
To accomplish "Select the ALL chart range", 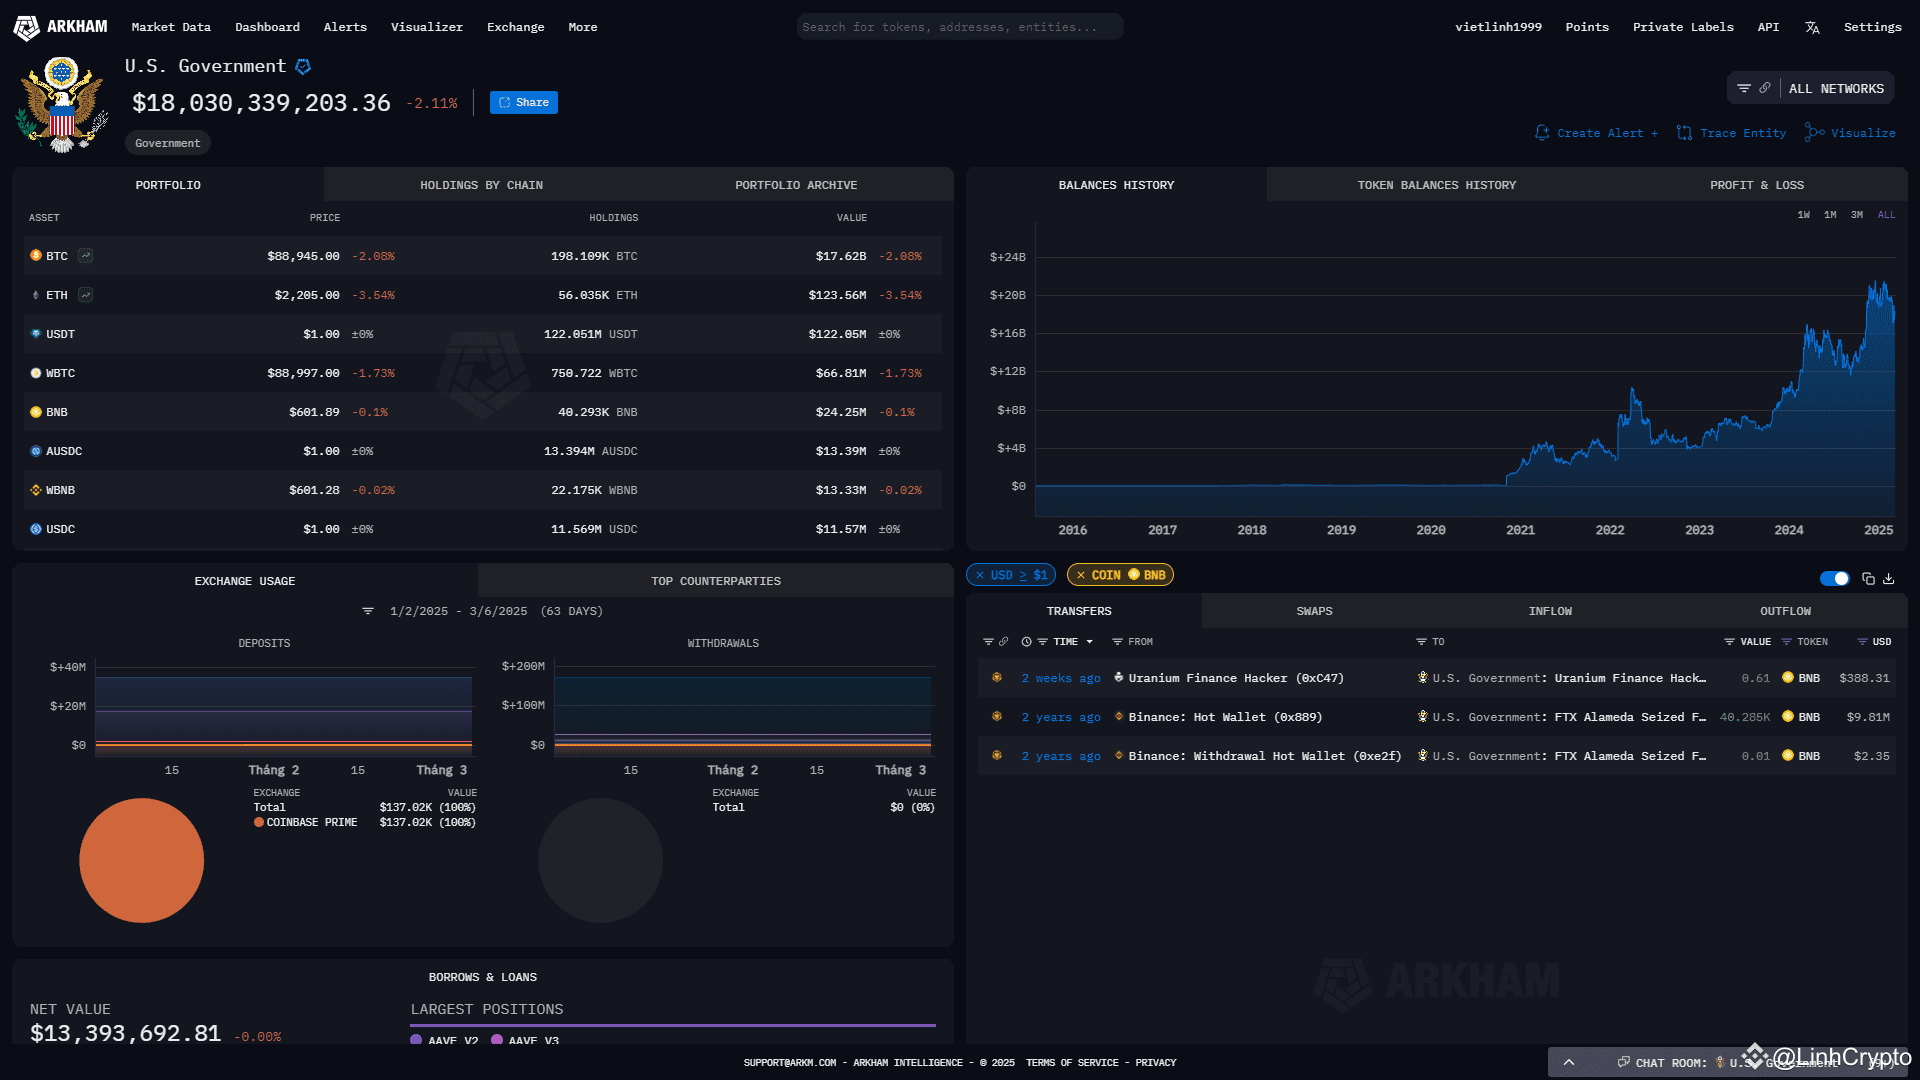I will (1886, 215).
